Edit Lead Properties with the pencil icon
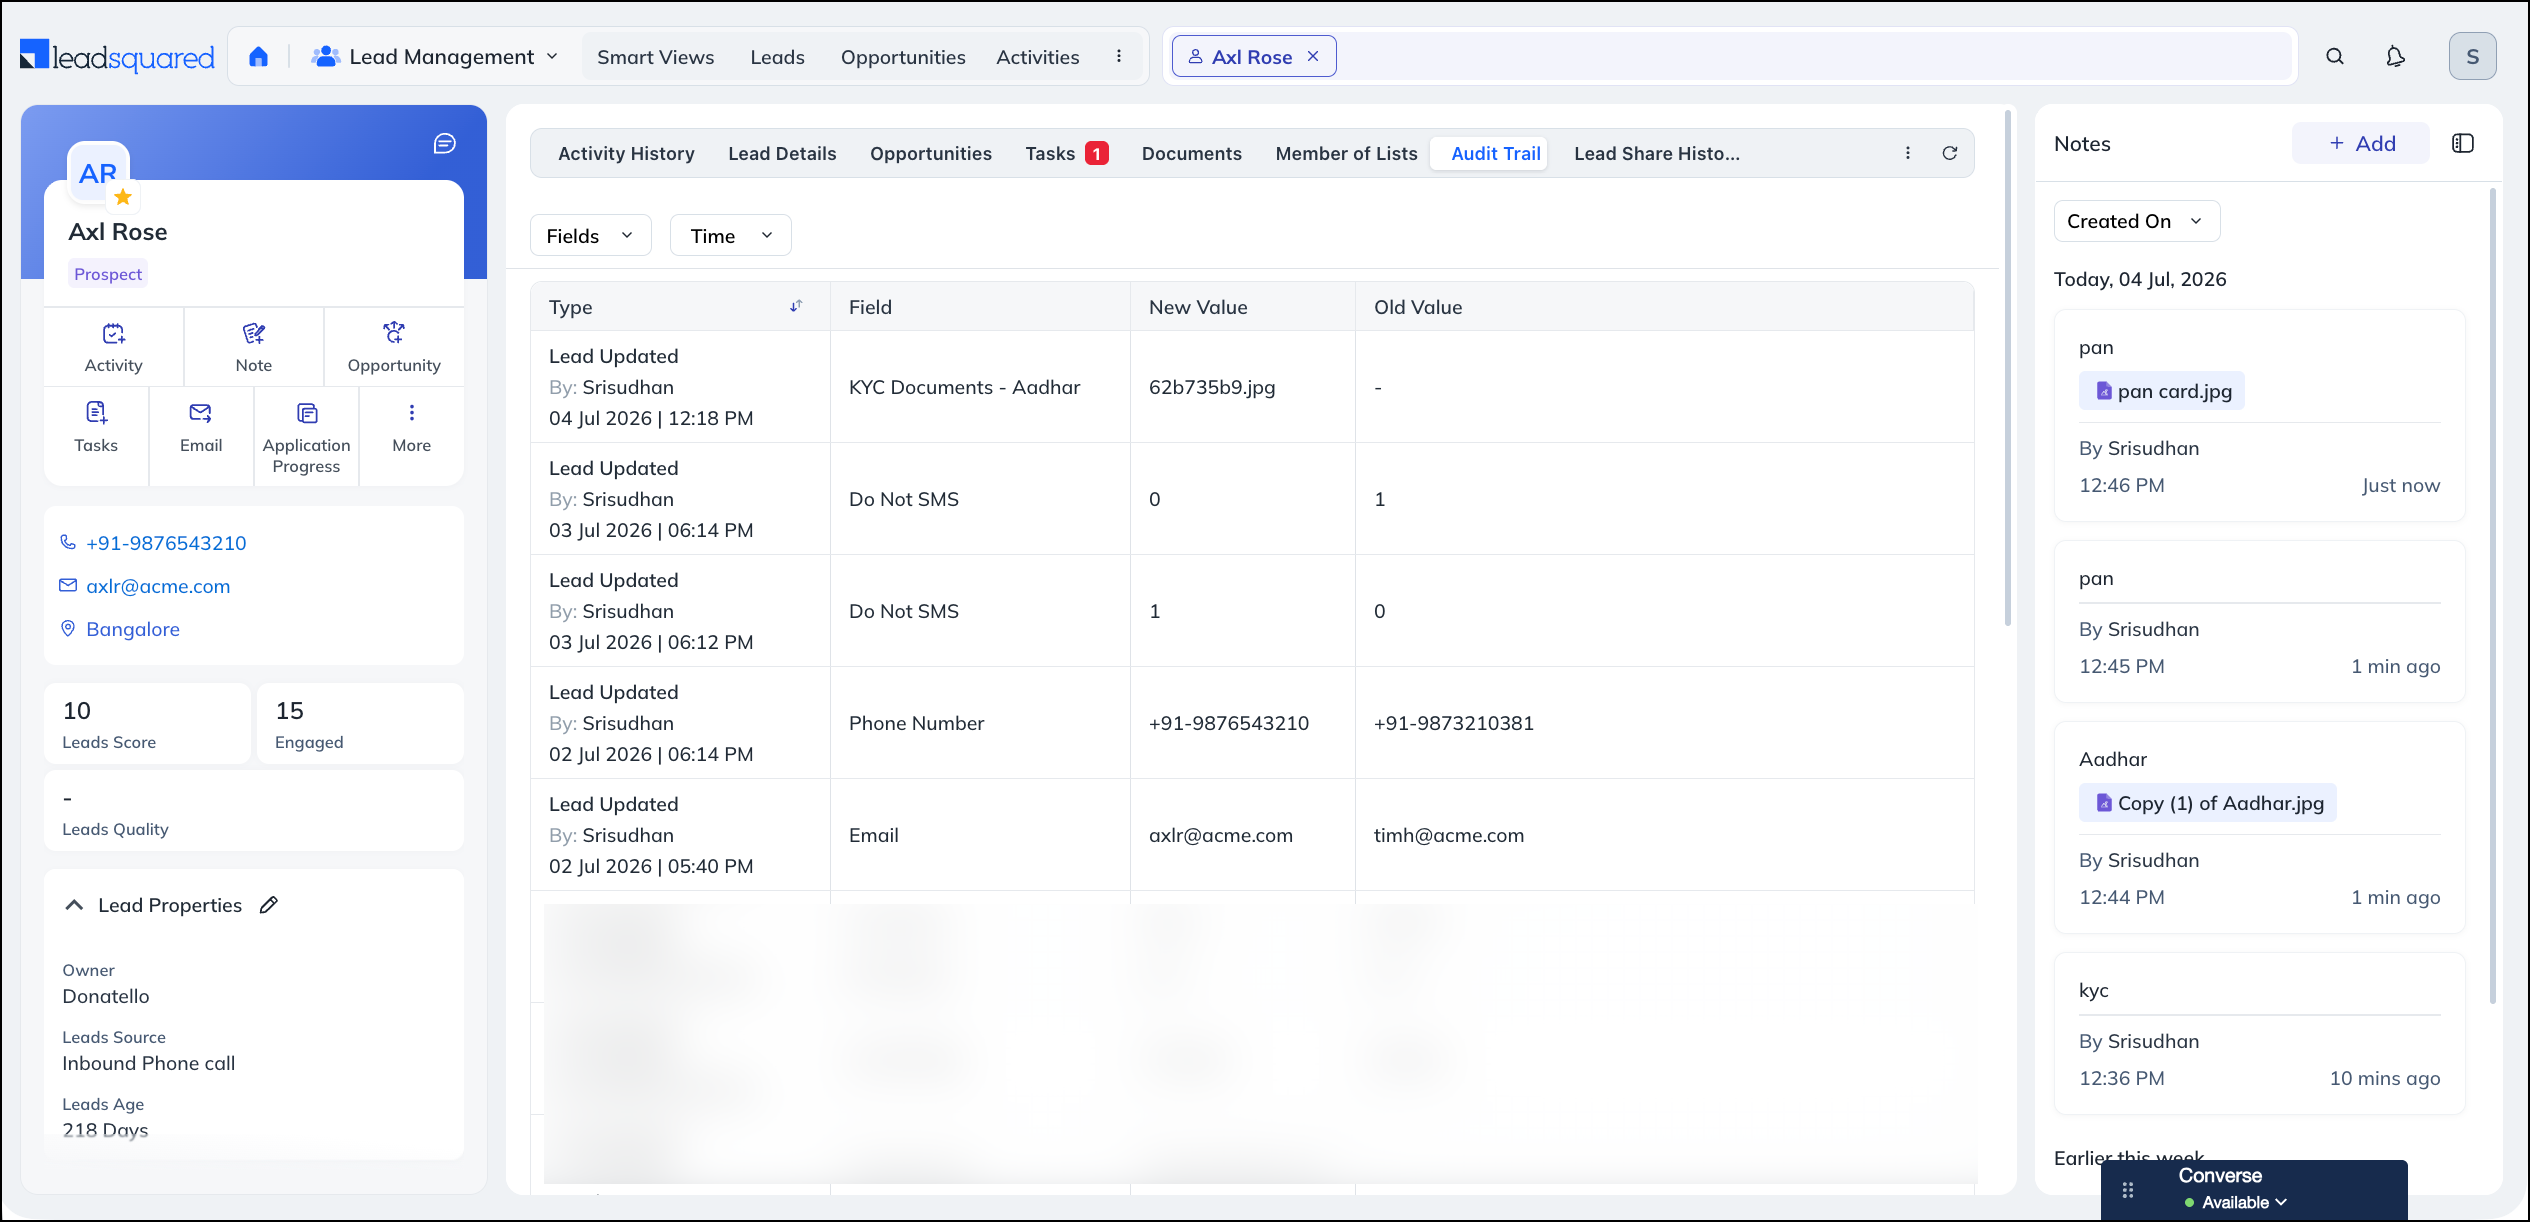 point(268,905)
